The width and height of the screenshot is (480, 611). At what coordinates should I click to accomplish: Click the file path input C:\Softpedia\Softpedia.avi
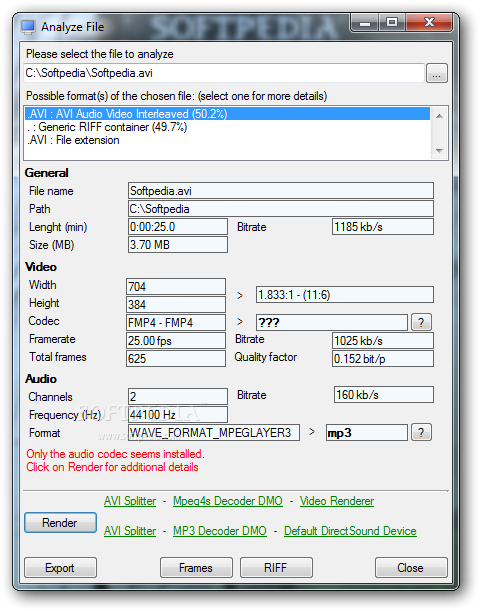(224, 73)
